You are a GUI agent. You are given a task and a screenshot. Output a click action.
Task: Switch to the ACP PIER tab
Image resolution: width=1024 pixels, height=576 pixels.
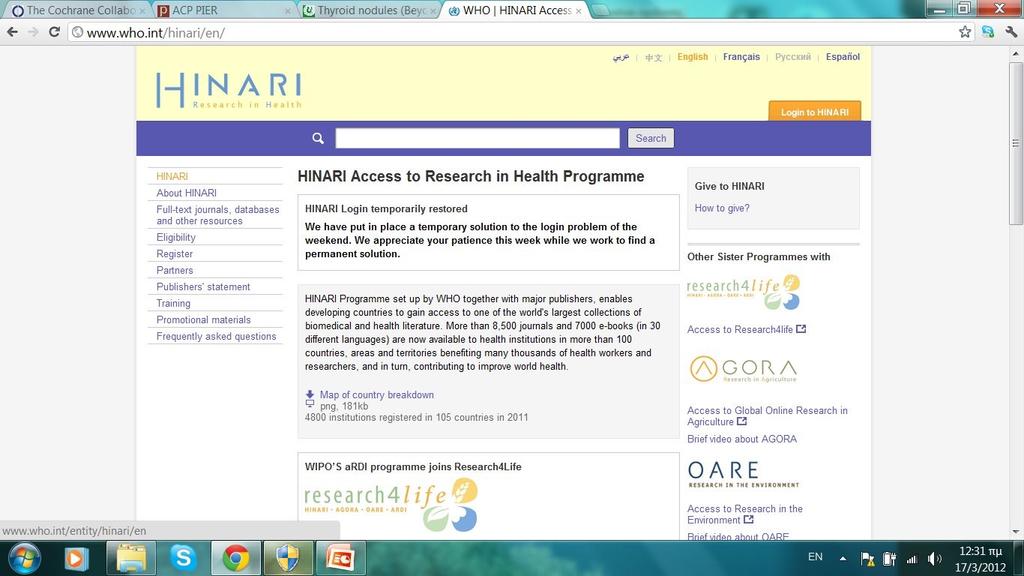222,10
